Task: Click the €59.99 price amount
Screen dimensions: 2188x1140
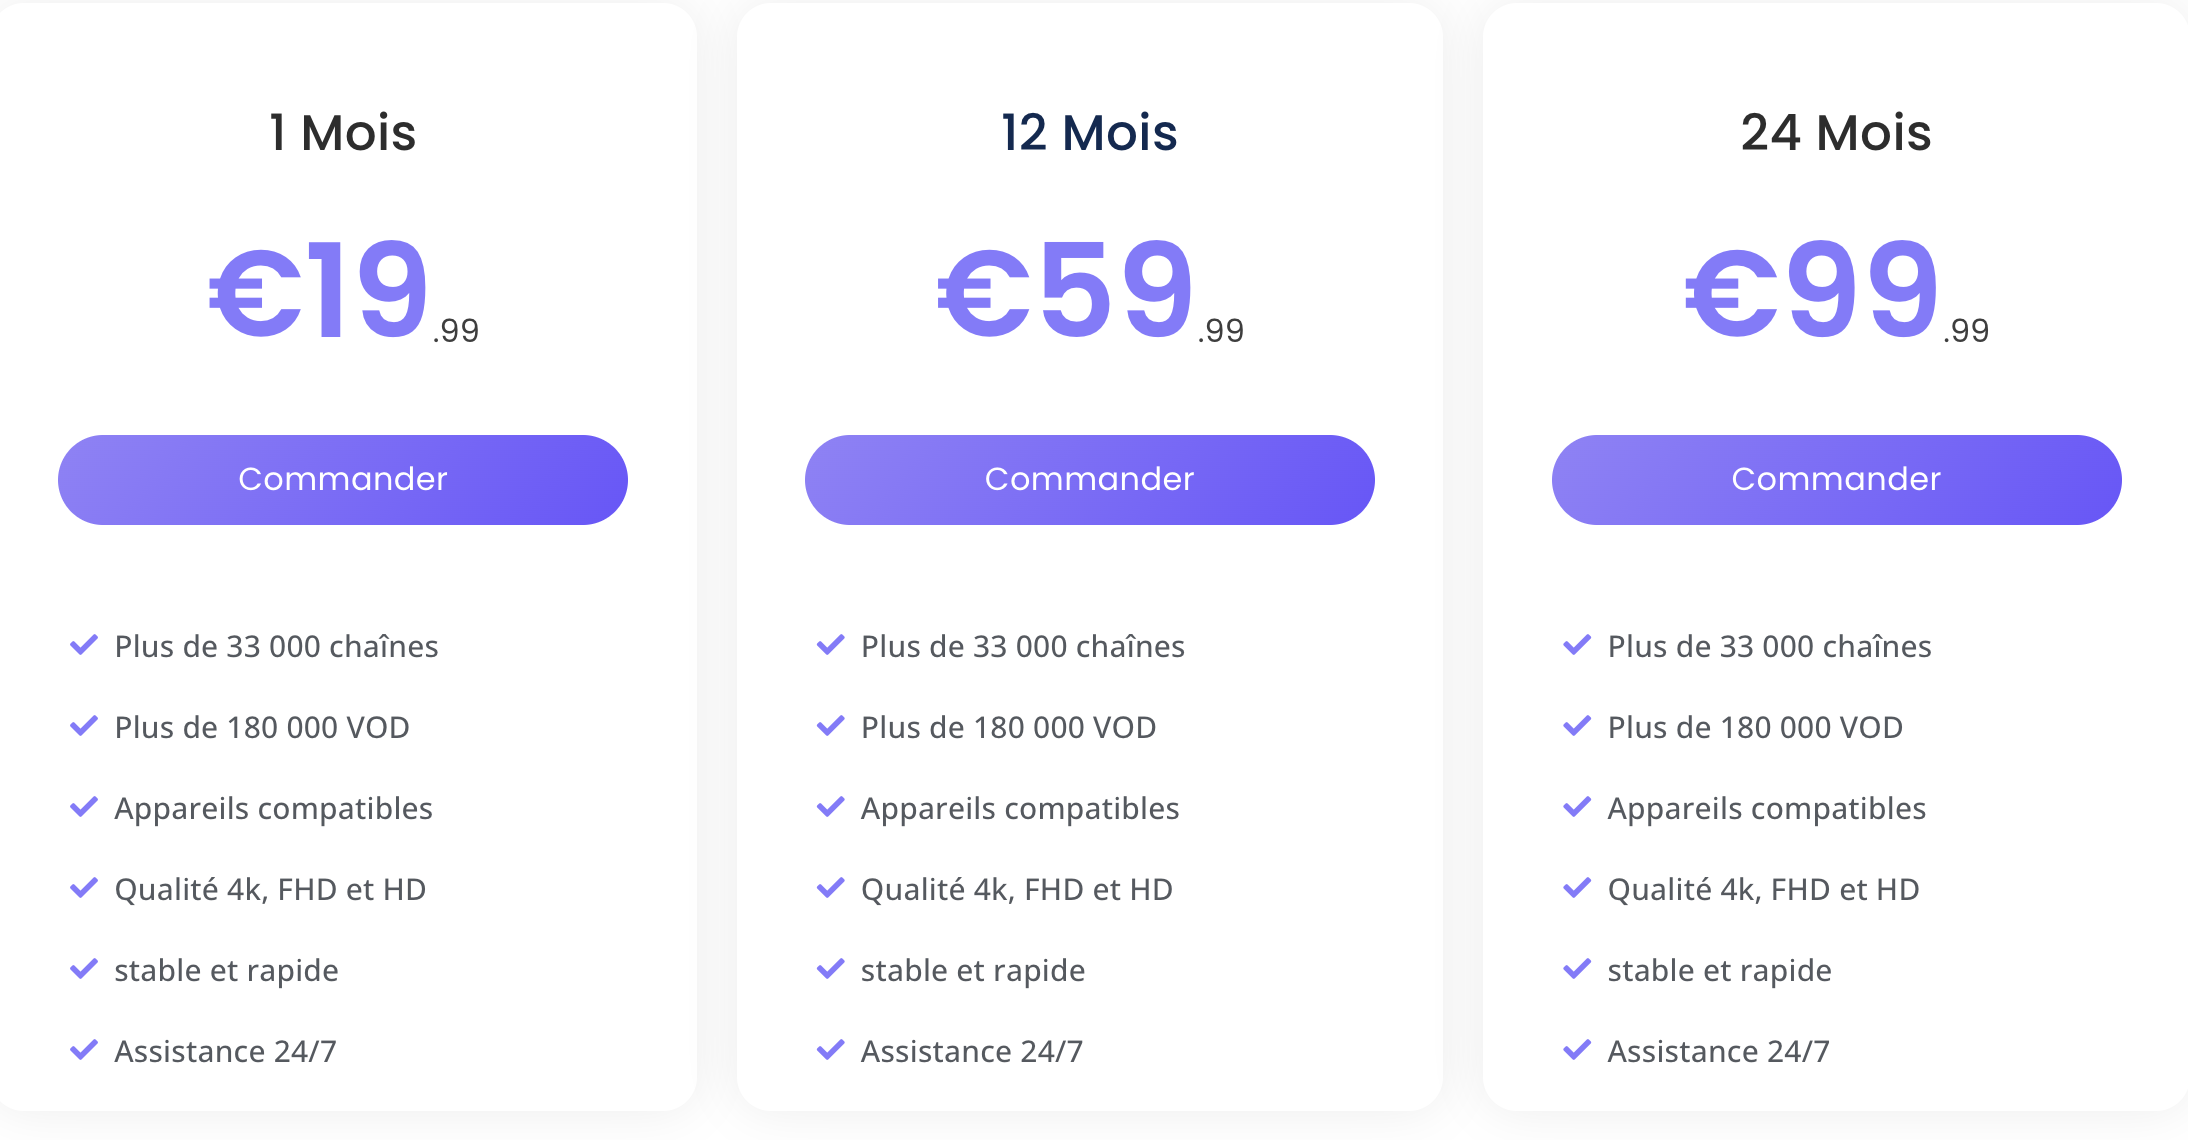Action: click(x=1089, y=291)
